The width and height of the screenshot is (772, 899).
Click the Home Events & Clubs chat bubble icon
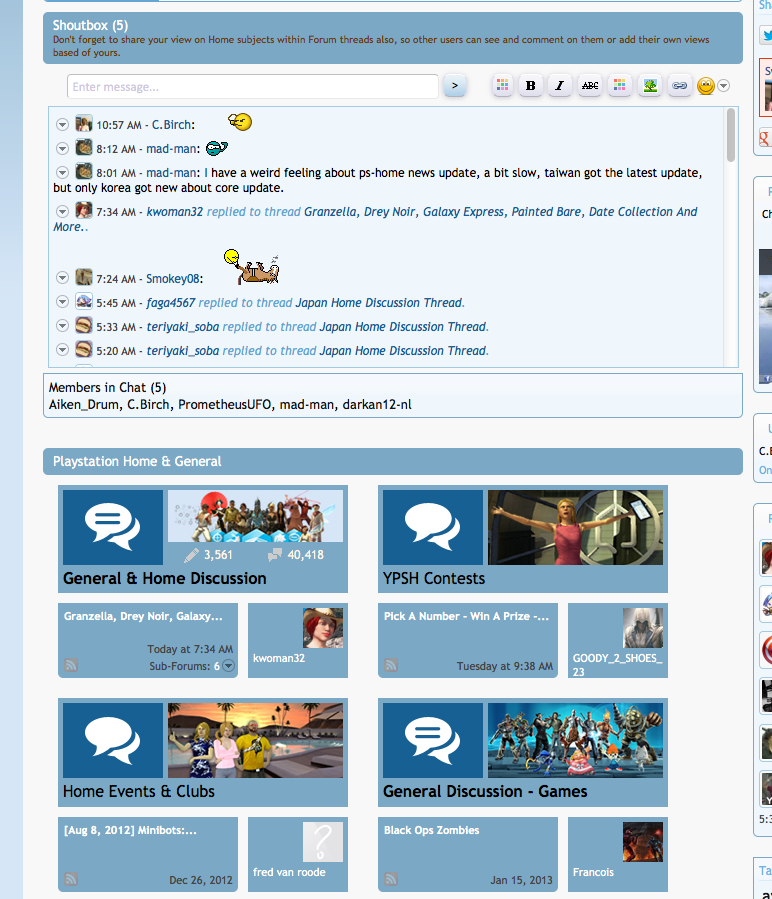[x=113, y=740]
